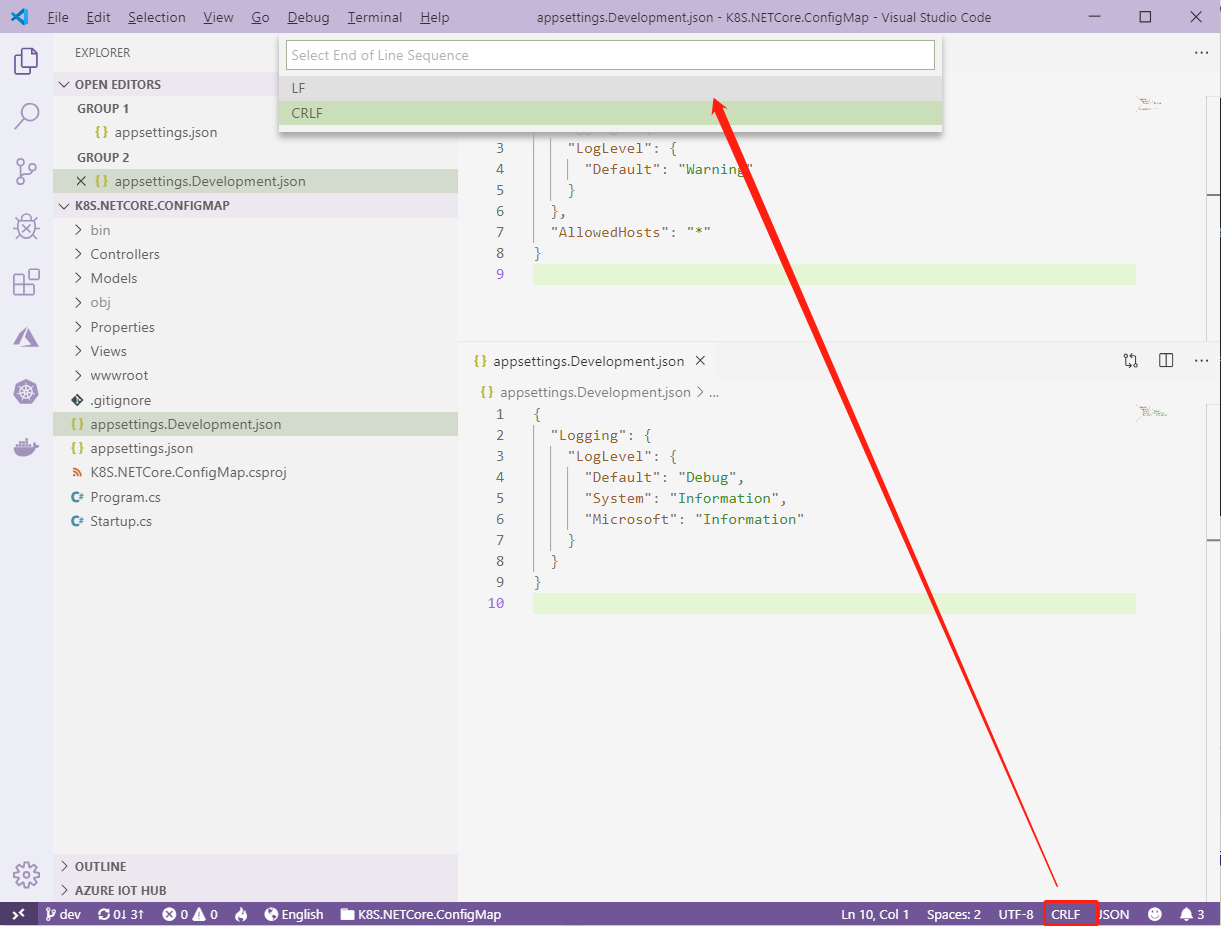Click Spaces: 2 indentation indicator
The image size is (1221, 926).
[x=954, y=914]
